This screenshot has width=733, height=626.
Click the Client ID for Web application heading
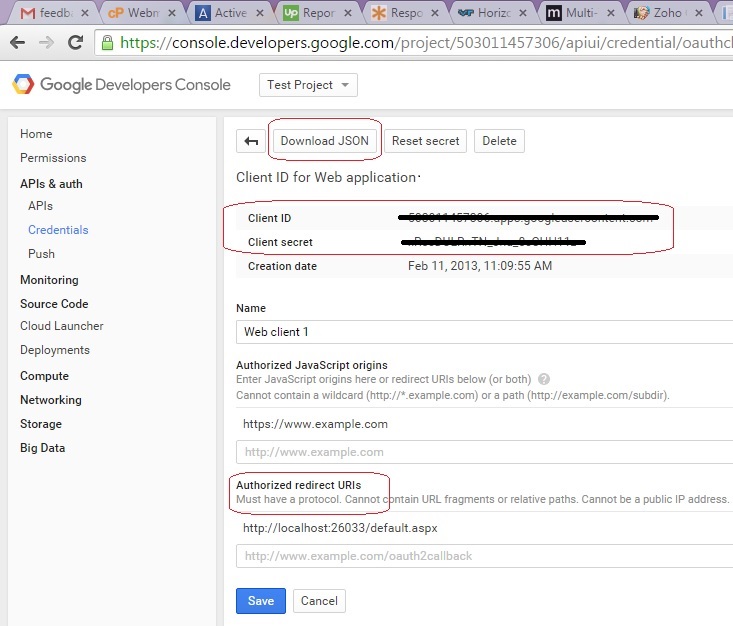326,177
